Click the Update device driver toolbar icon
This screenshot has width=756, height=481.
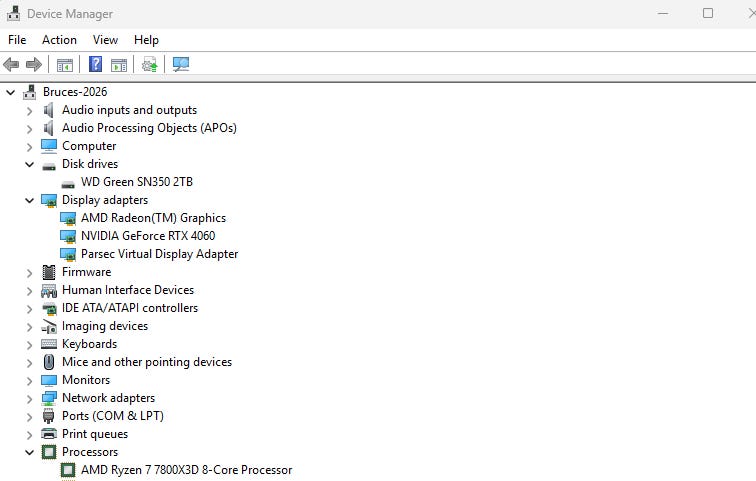pyautogui.click(x=149, y=64)
